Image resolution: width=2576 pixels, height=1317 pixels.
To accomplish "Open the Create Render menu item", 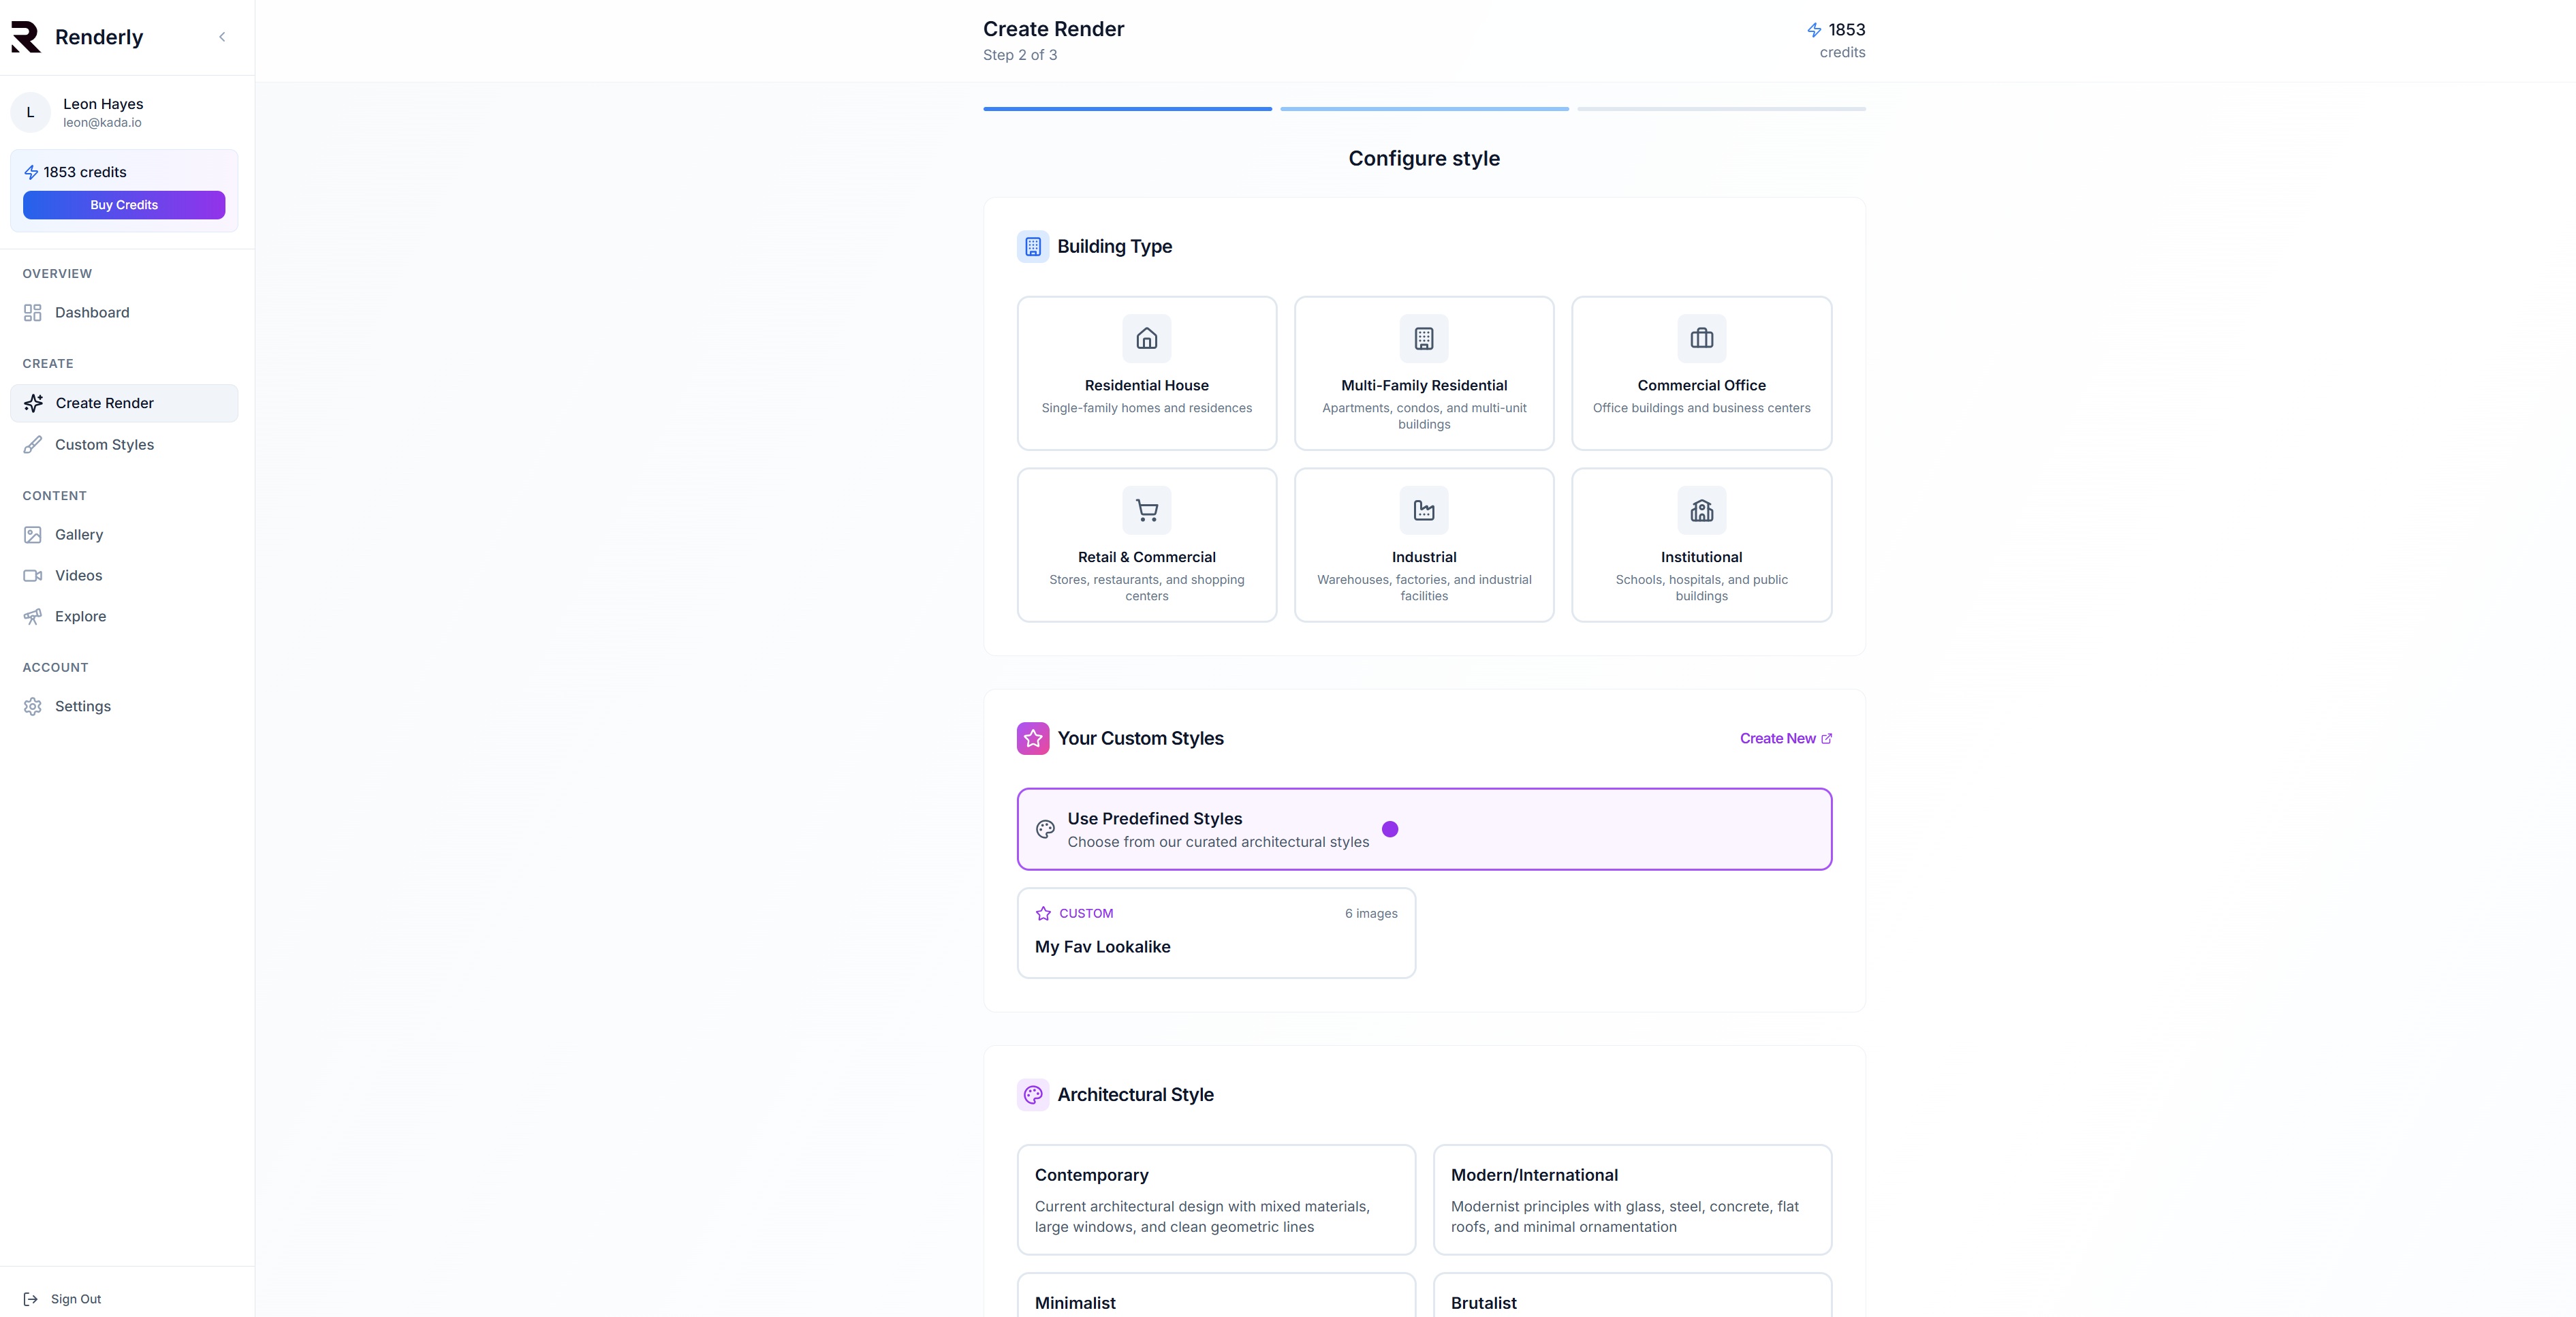I will tap(124, 403).
